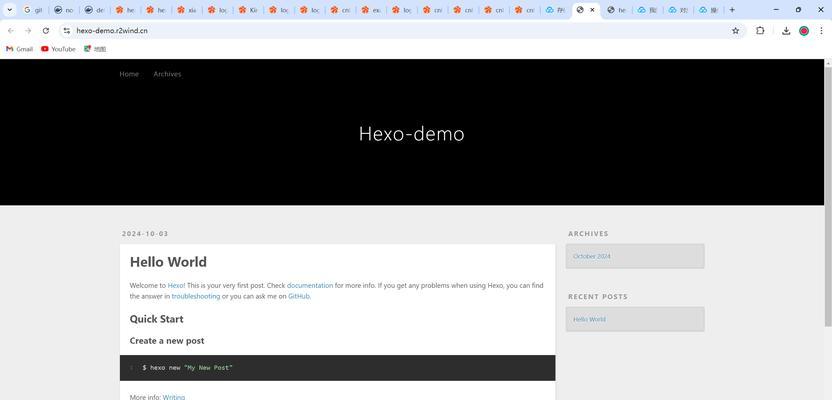Open the Writing link after More info

[174, 397]
